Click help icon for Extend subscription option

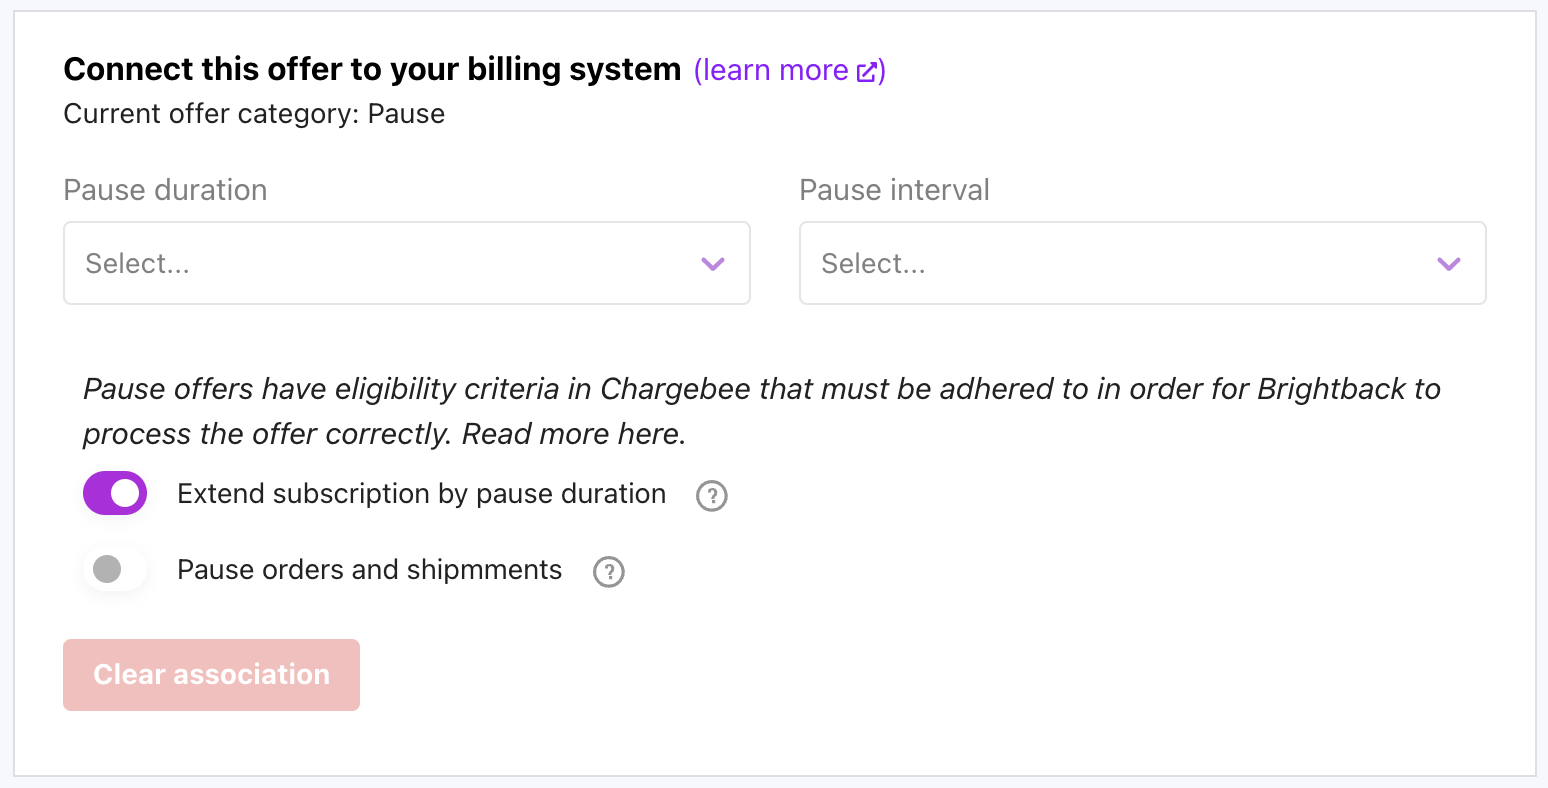[711, 495]
